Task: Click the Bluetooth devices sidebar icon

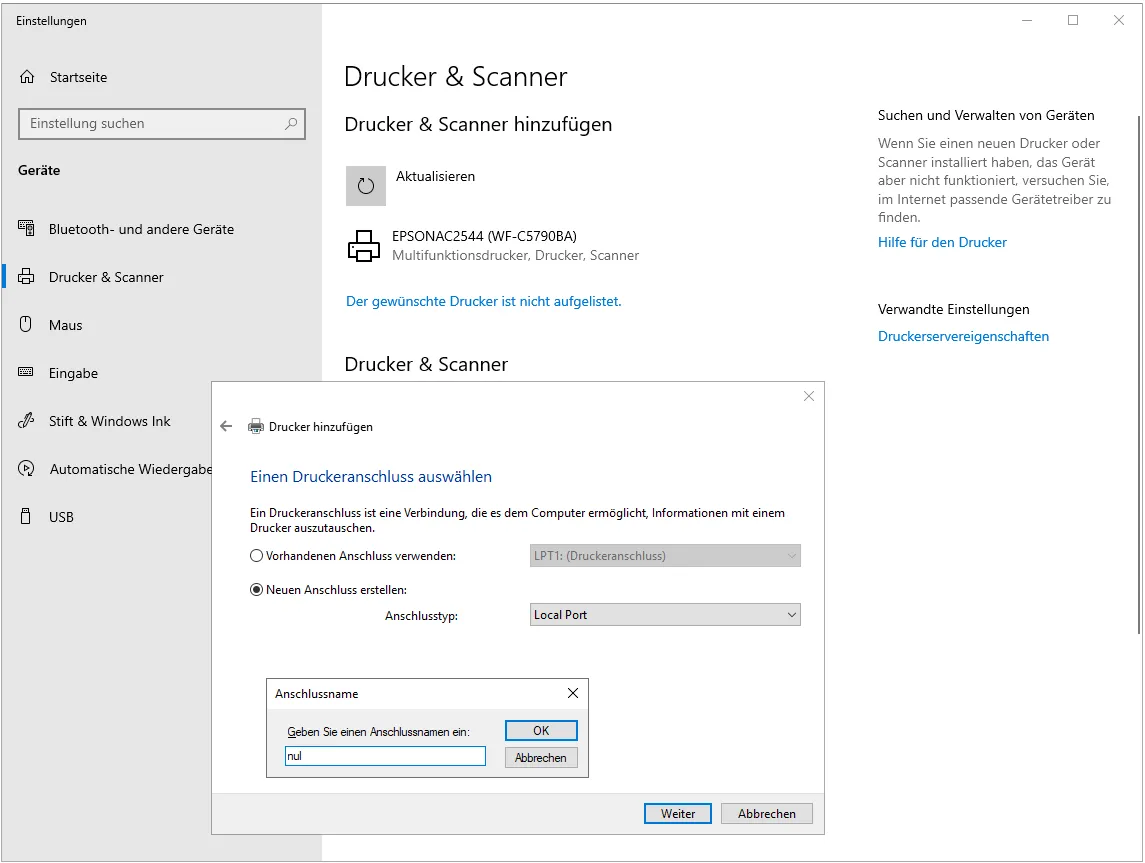Action: click(x=26, y=229)
